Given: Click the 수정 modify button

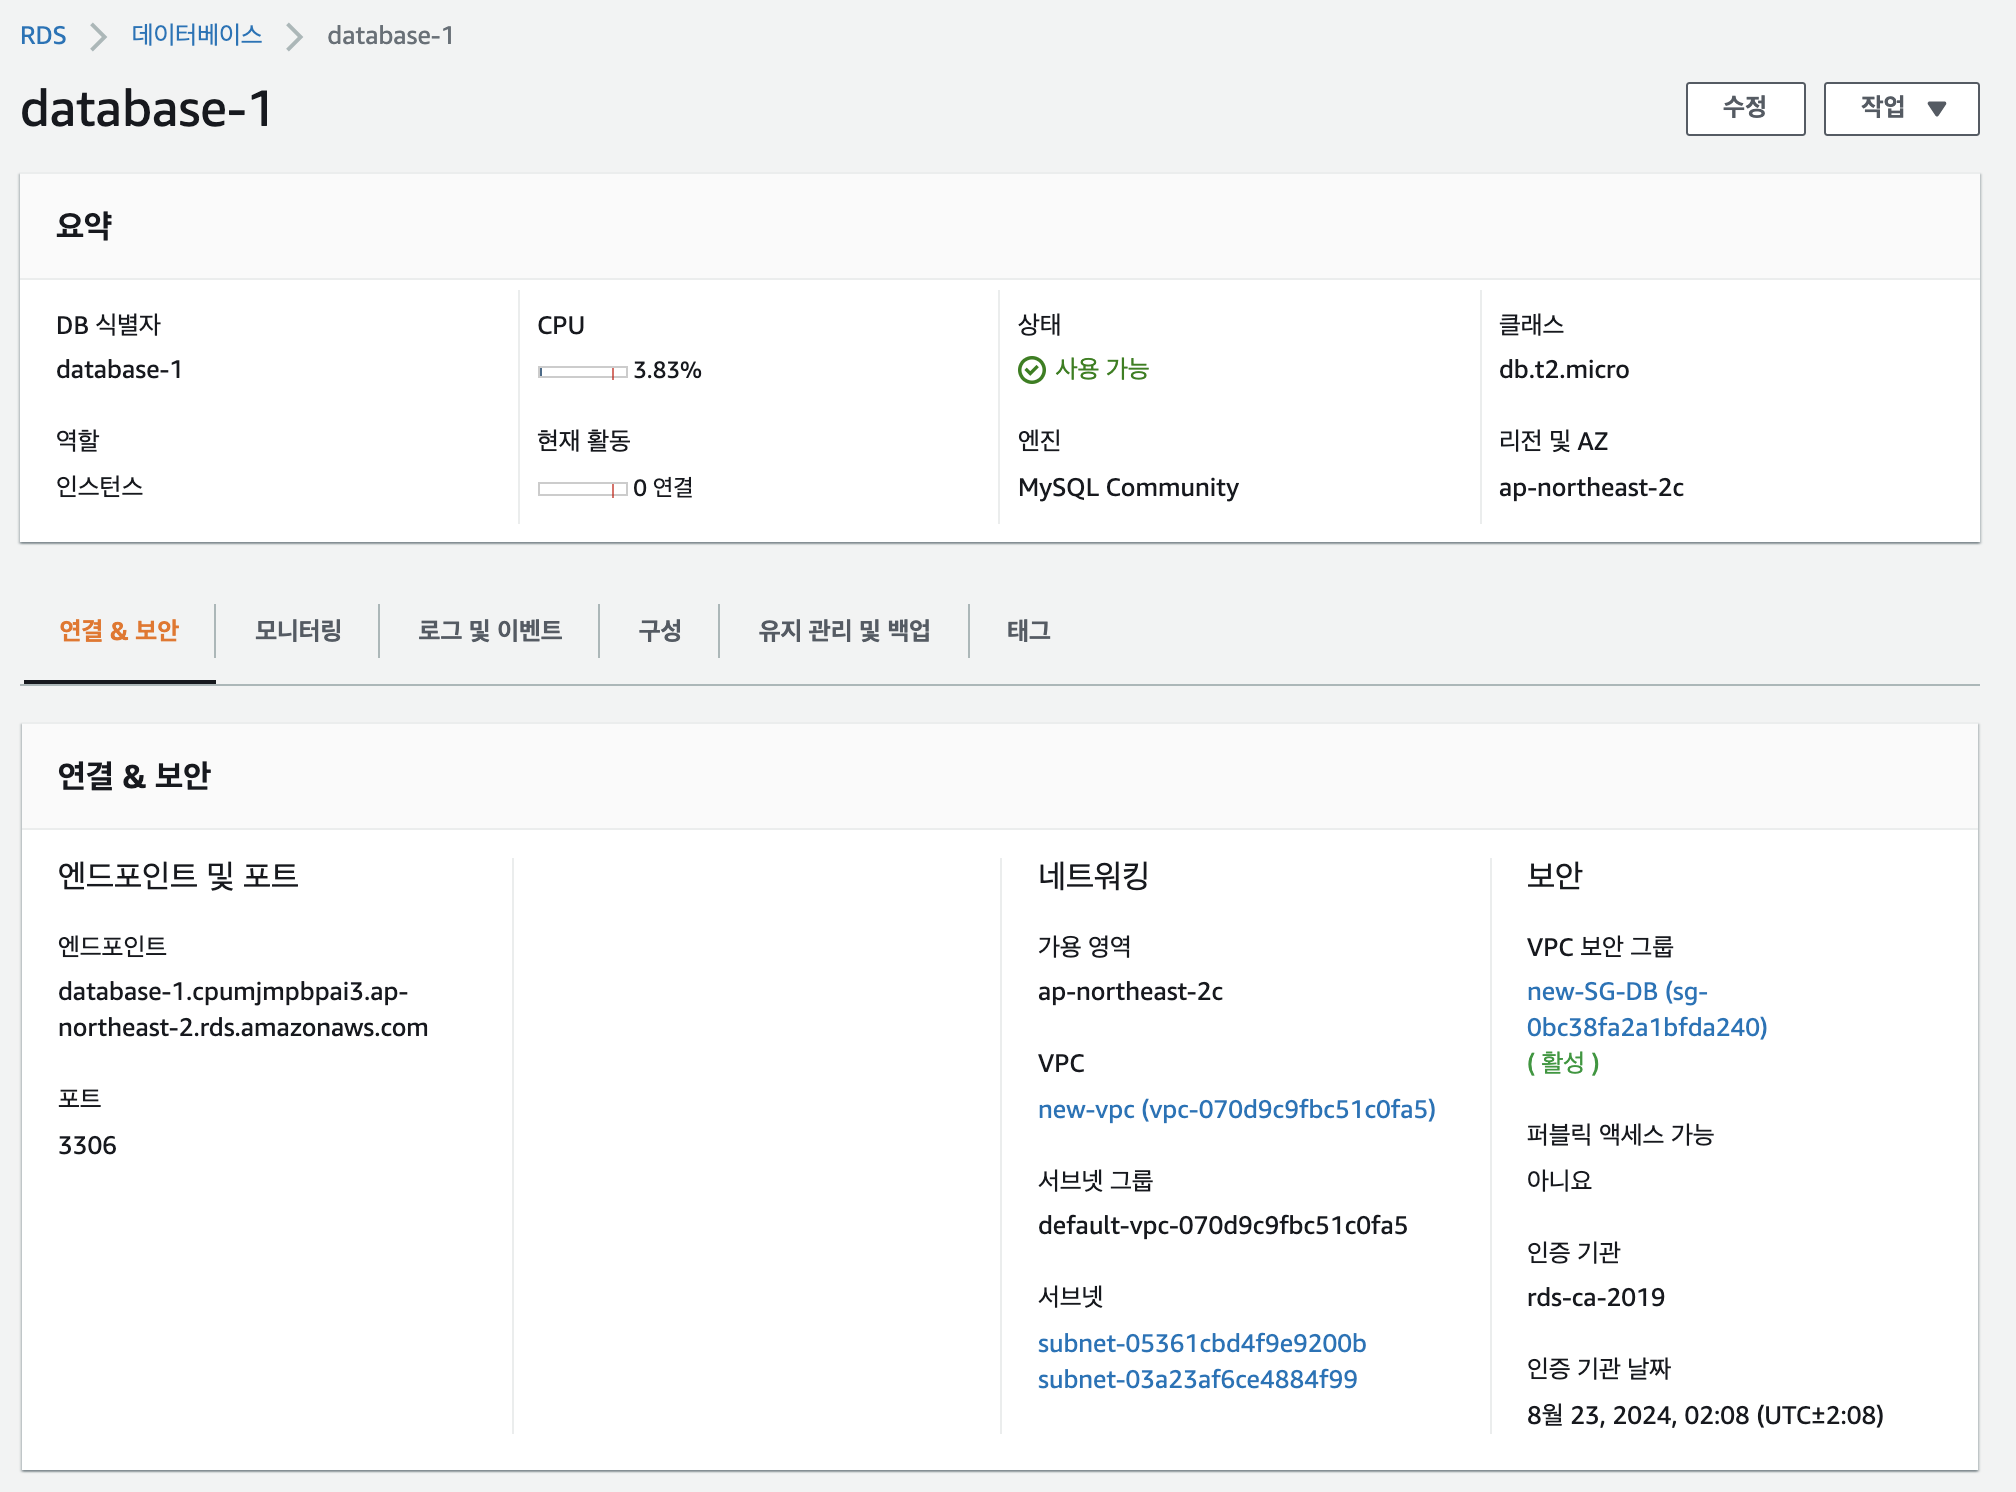Looking at the screenshot, I should click(1744, 108).
